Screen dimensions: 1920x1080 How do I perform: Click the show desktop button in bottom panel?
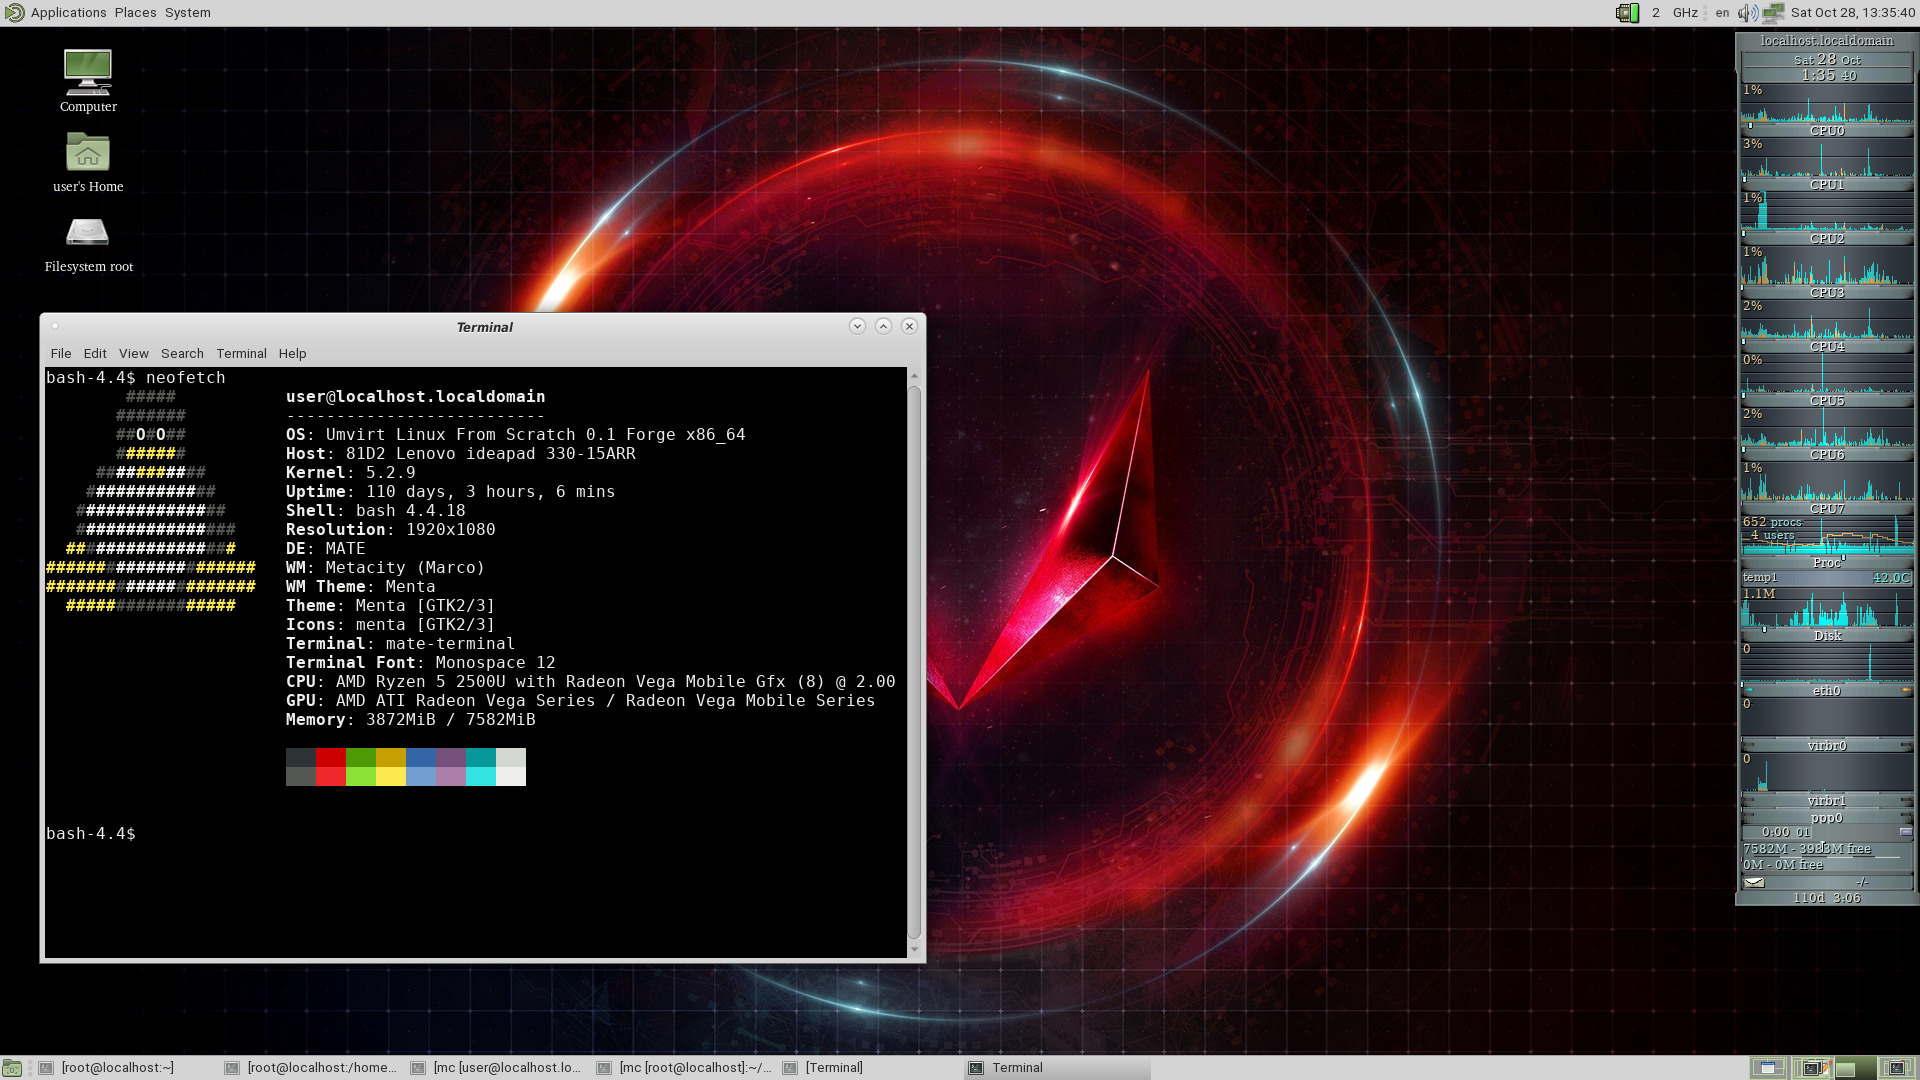coord(12,1068)
